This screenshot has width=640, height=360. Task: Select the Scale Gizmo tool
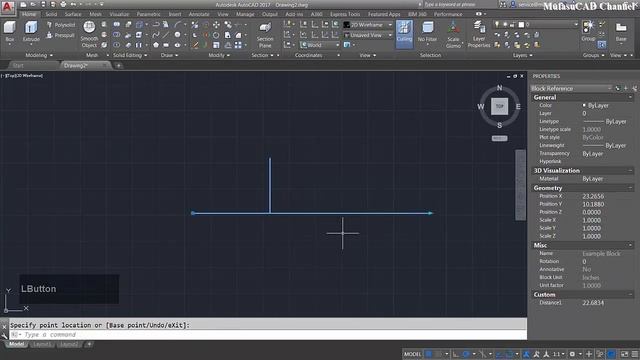(x=453, y=35)
